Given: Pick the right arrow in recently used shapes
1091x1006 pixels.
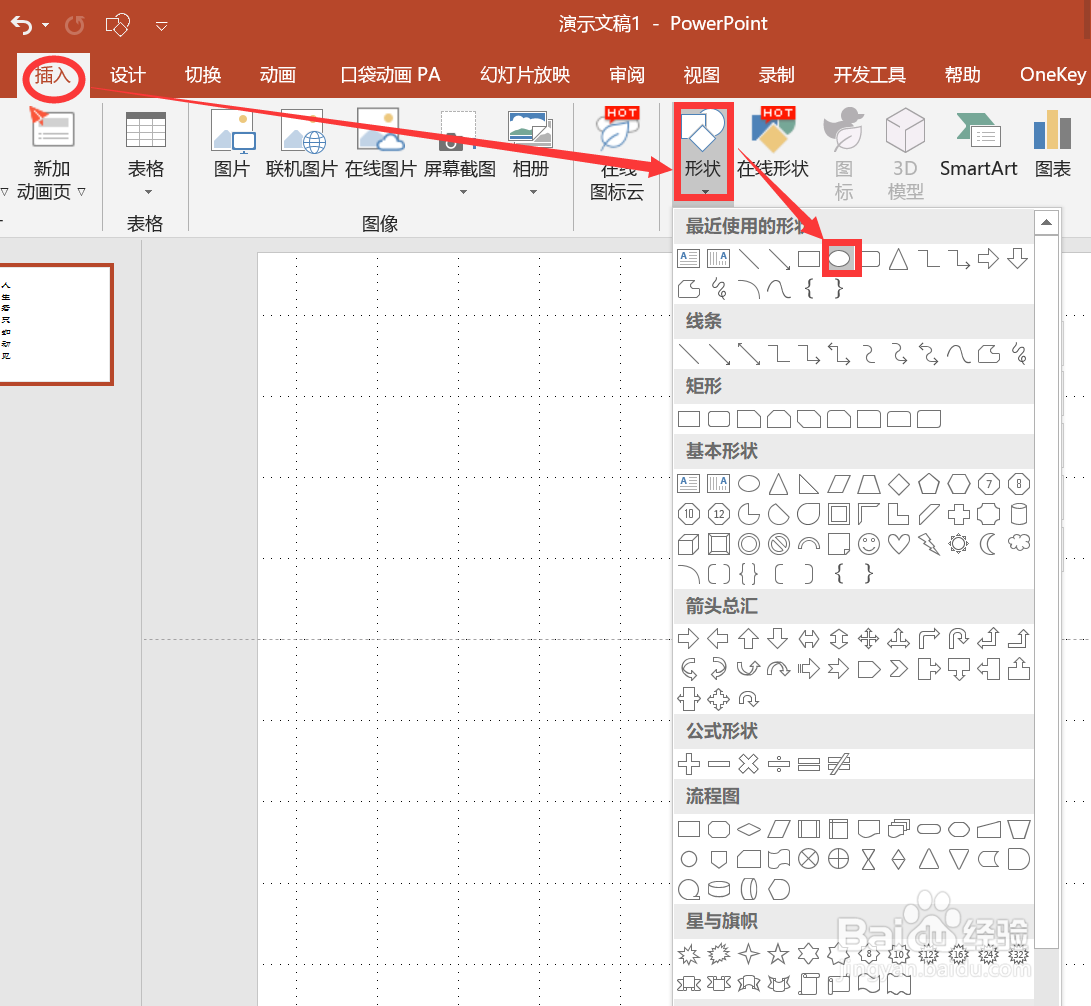Looking at the screenshot, I should 988,260.
